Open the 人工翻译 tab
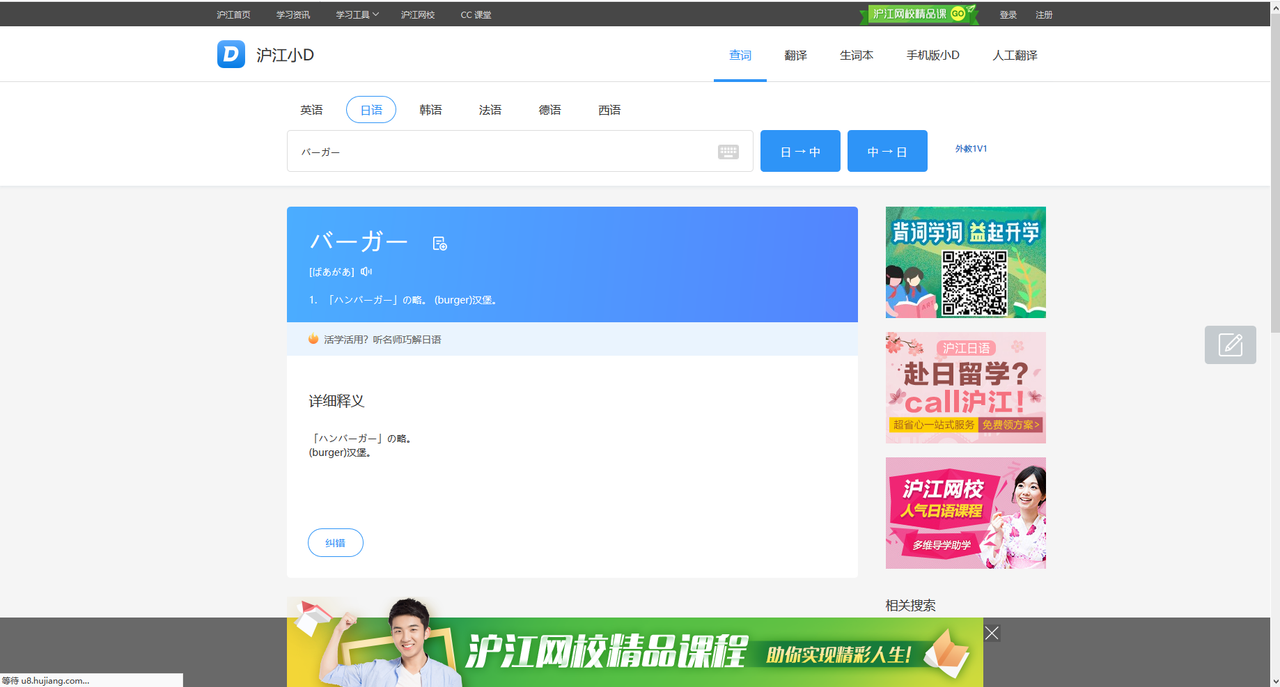 1015,55
